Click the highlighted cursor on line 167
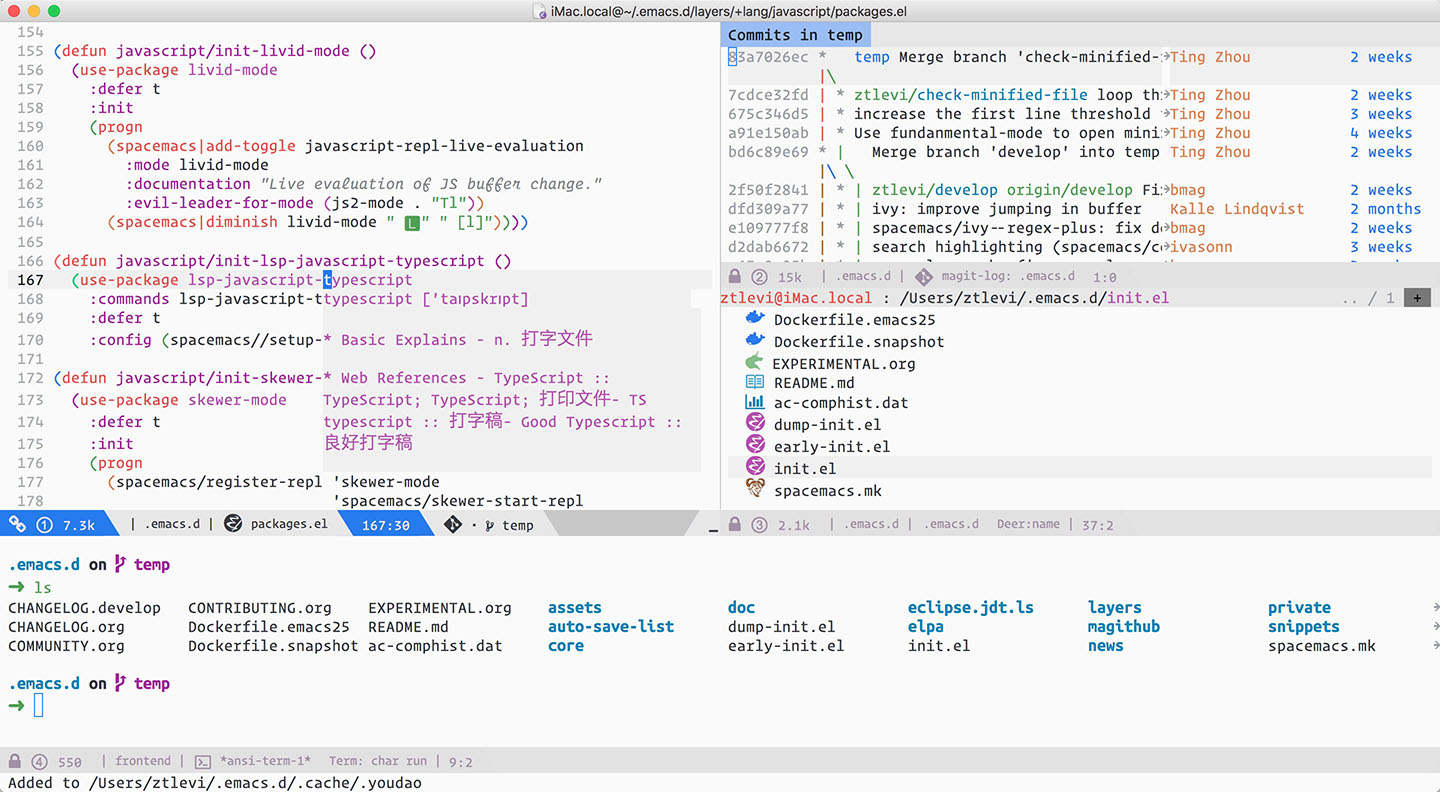The image size is (1440, 792). point(327,280)
